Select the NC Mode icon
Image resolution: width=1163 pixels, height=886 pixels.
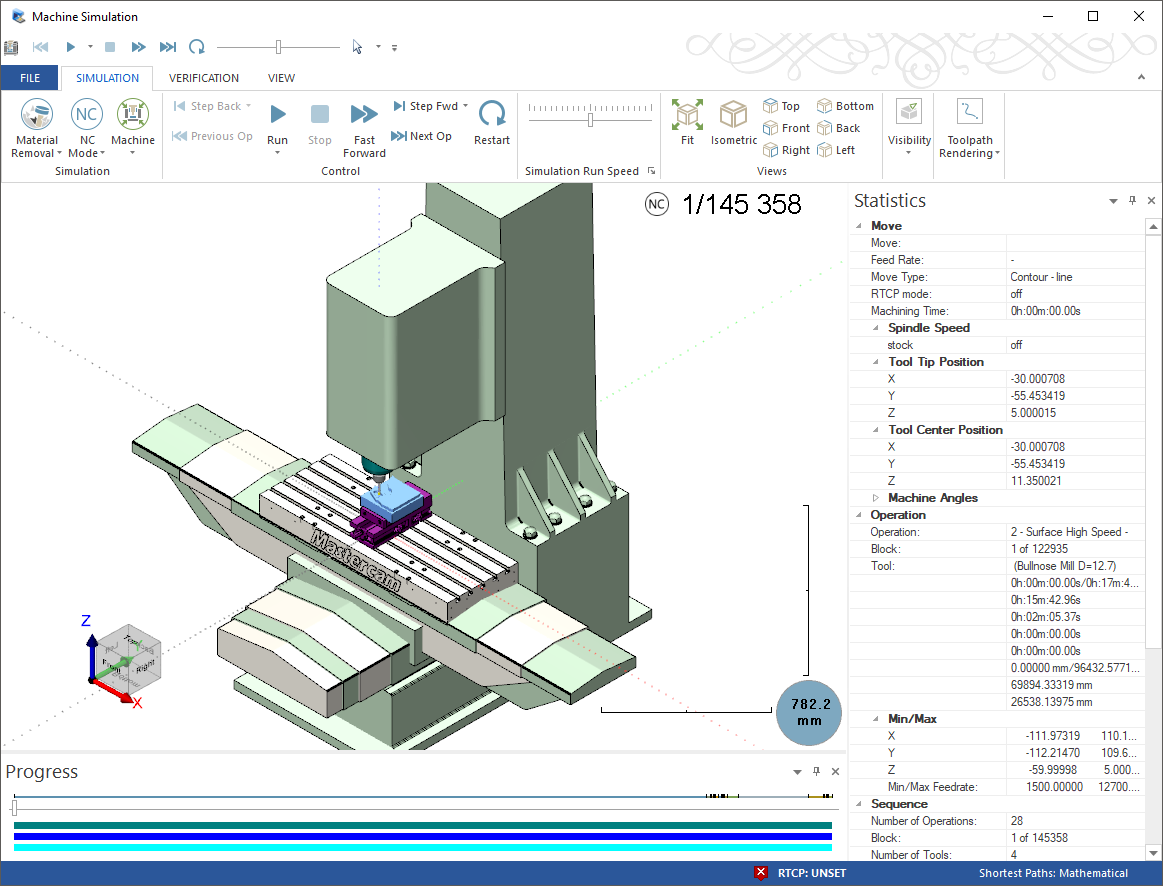point(87,114)
